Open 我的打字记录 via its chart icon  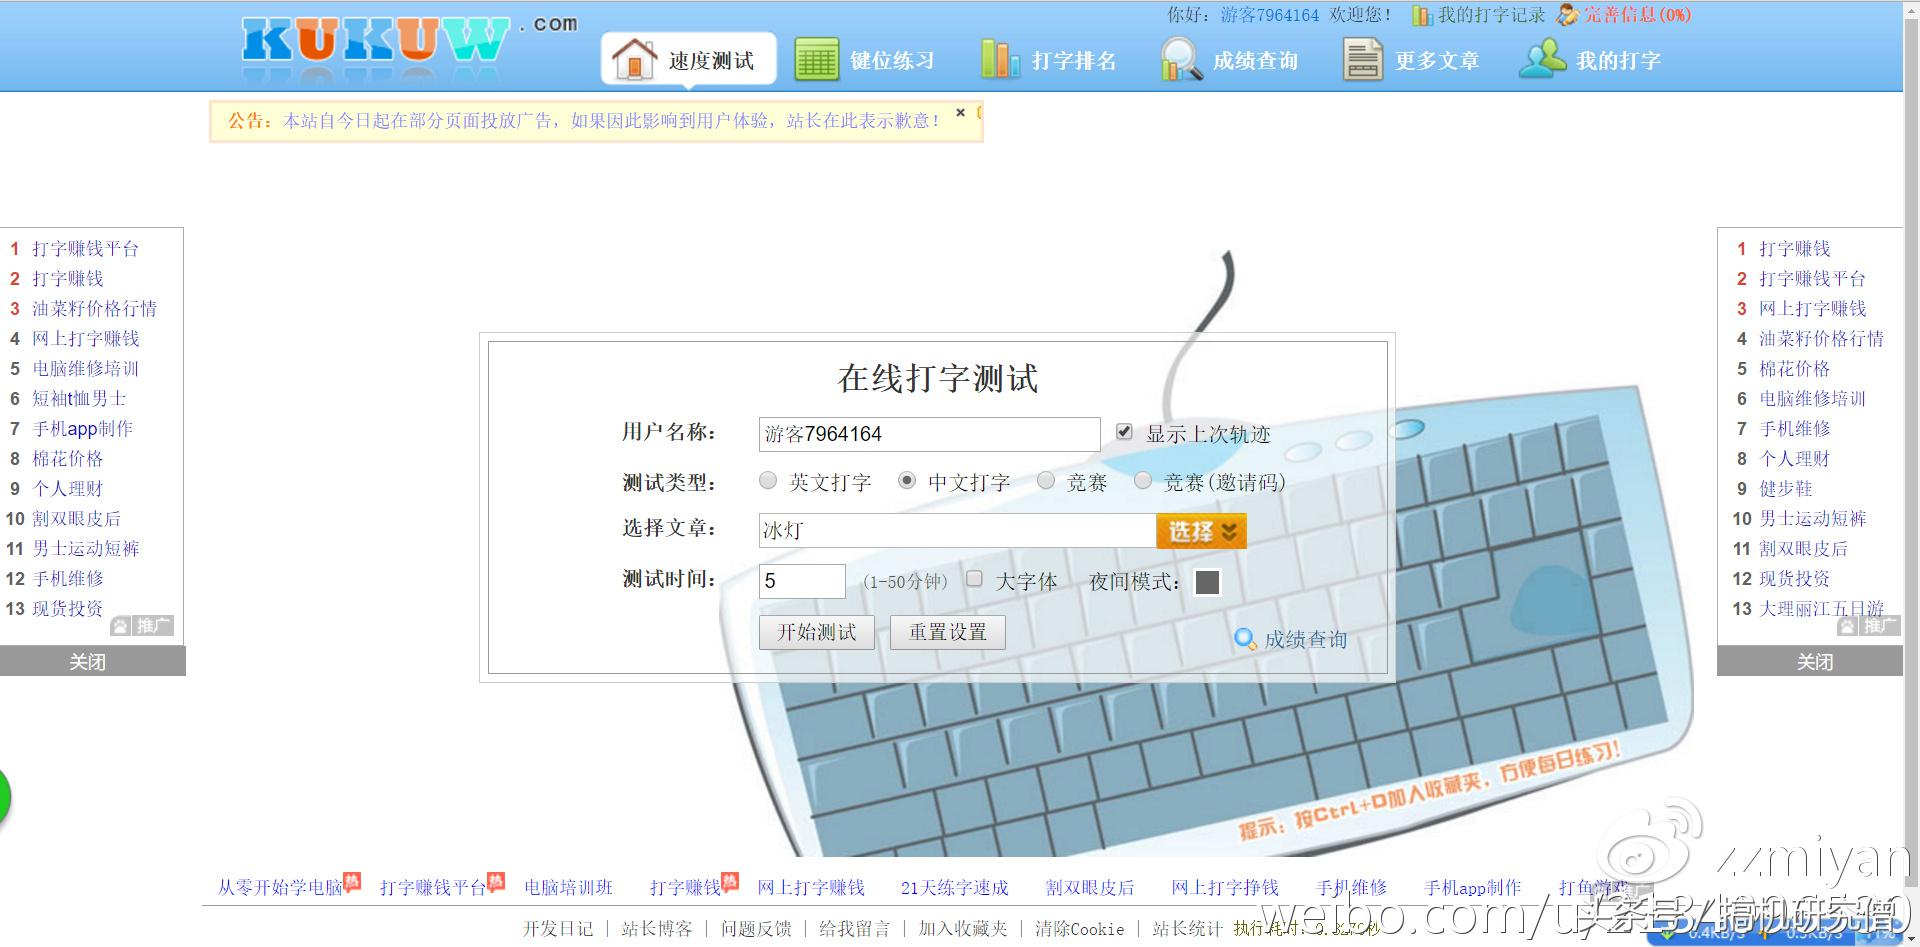pos(1421,16)
